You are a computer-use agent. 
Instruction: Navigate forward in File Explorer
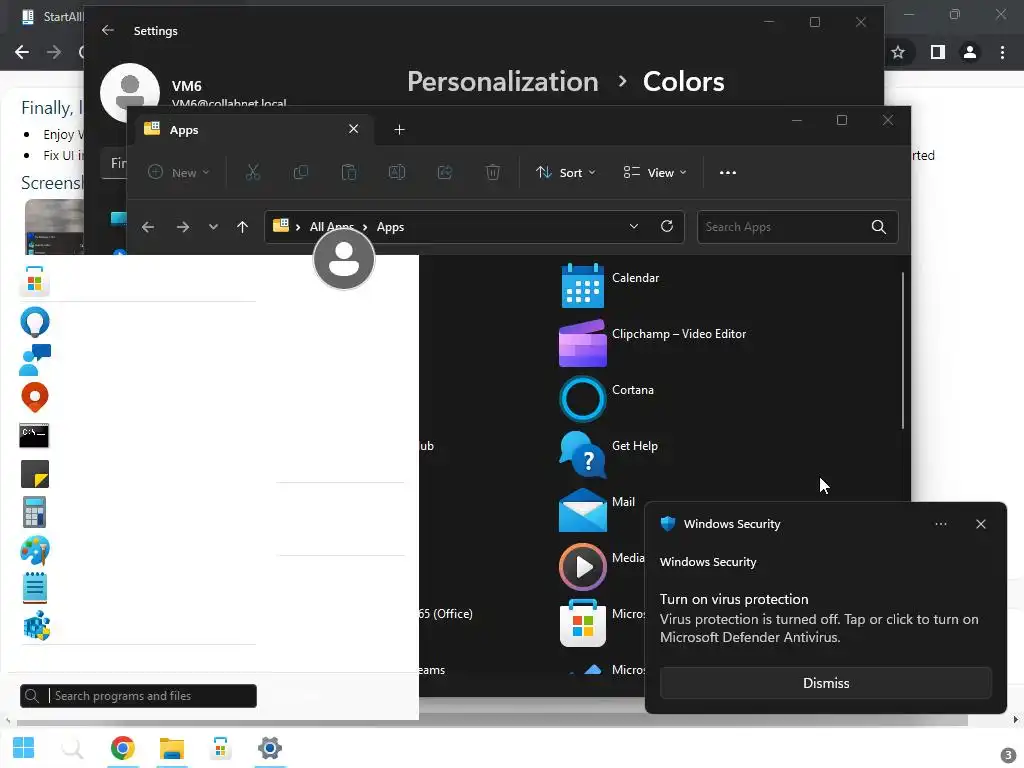[x=183, y=227]
